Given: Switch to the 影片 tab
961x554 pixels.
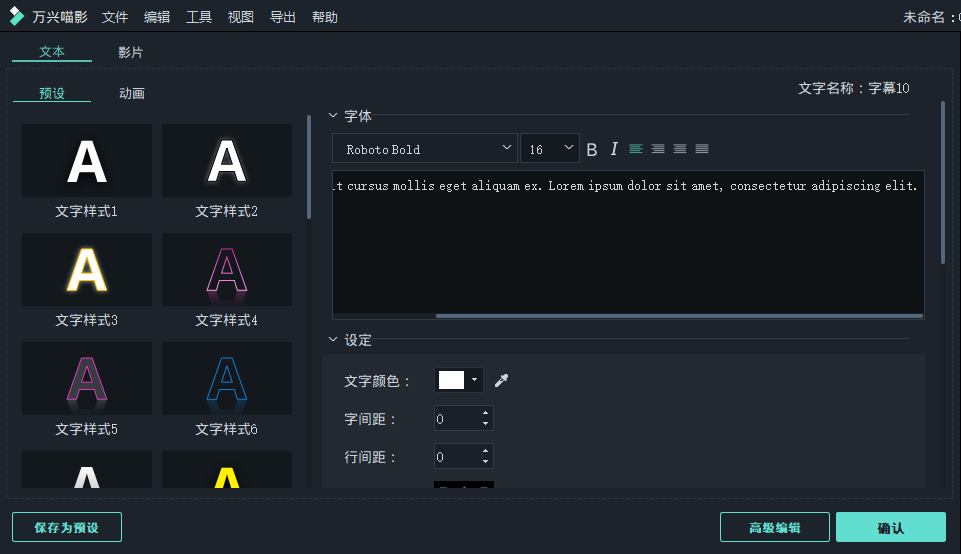Looking at the screenshot, I should point(131,52).
